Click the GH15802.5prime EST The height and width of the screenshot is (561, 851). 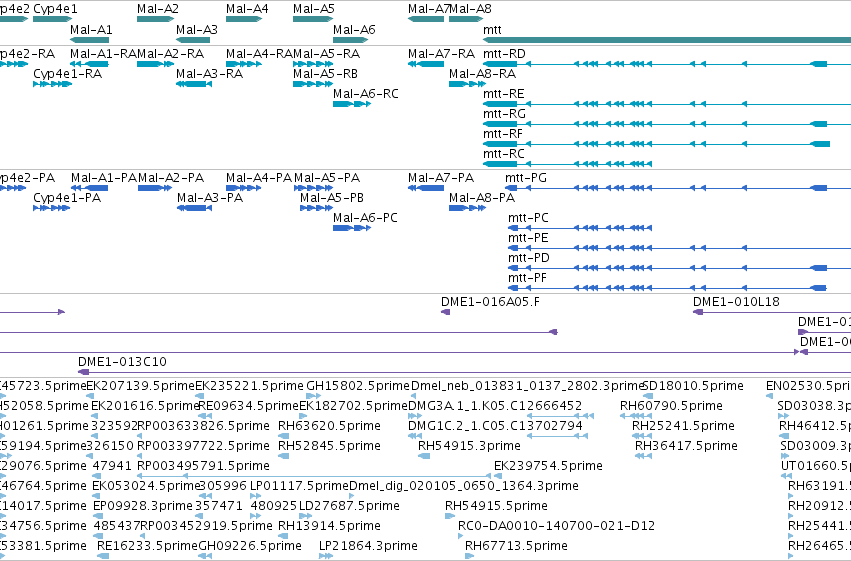coord(314,396)
